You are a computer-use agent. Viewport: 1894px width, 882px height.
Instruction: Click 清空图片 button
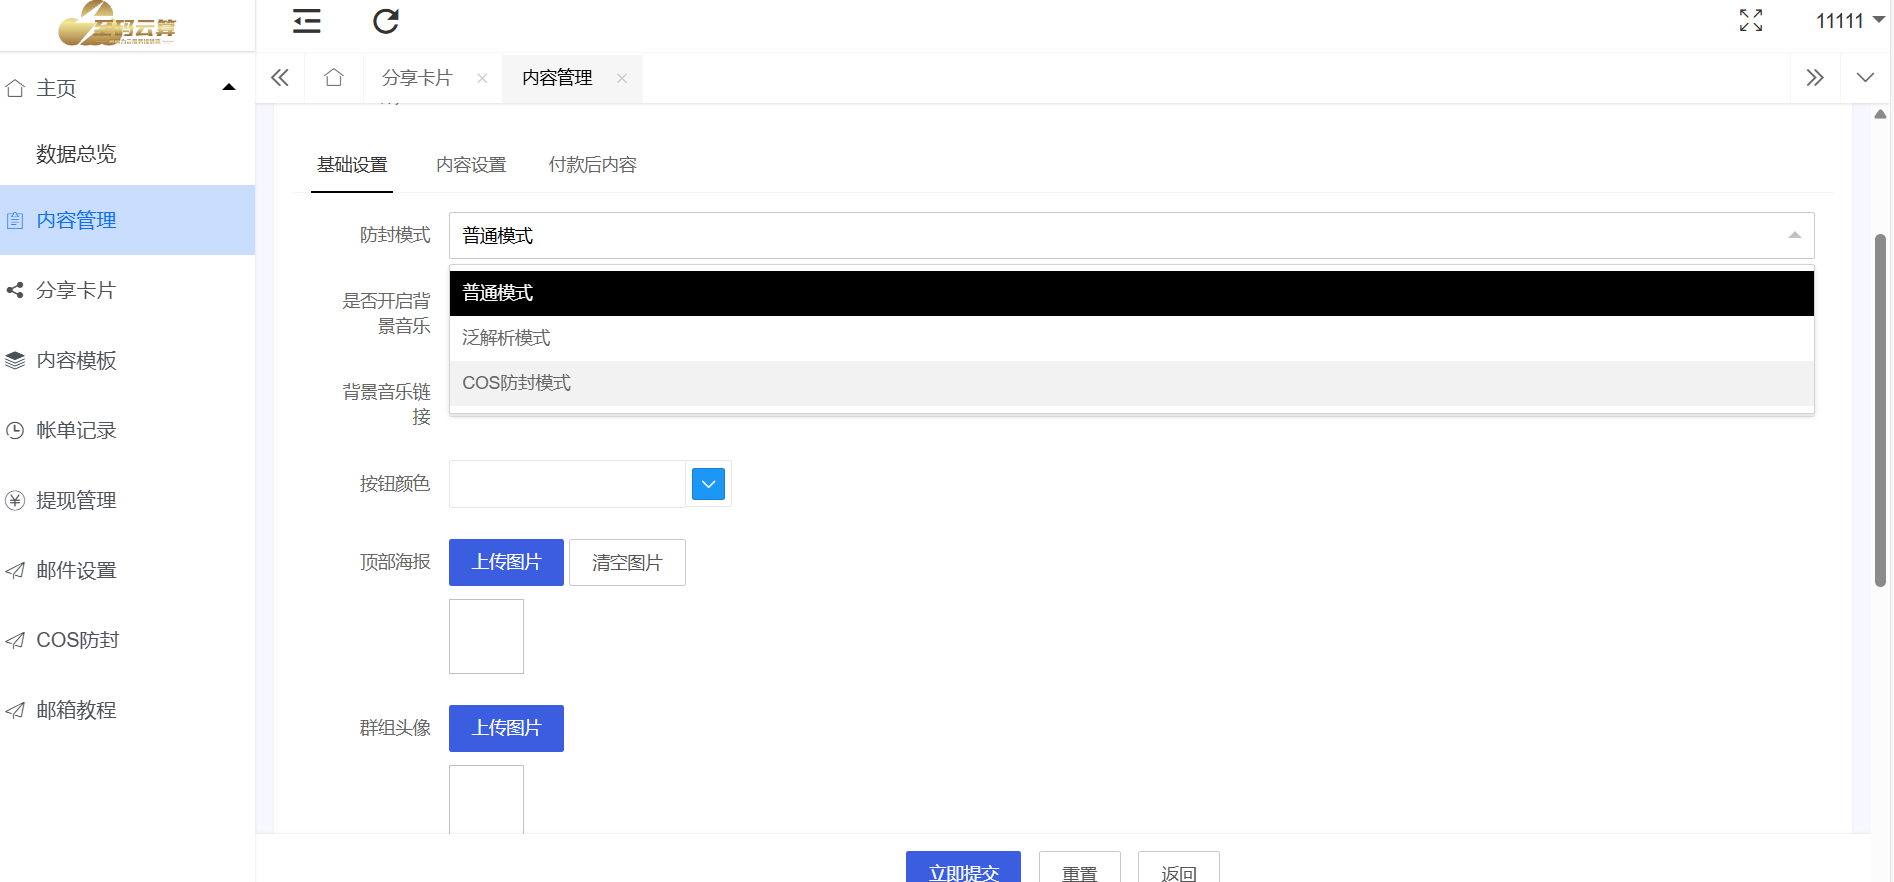pos(627,562)
